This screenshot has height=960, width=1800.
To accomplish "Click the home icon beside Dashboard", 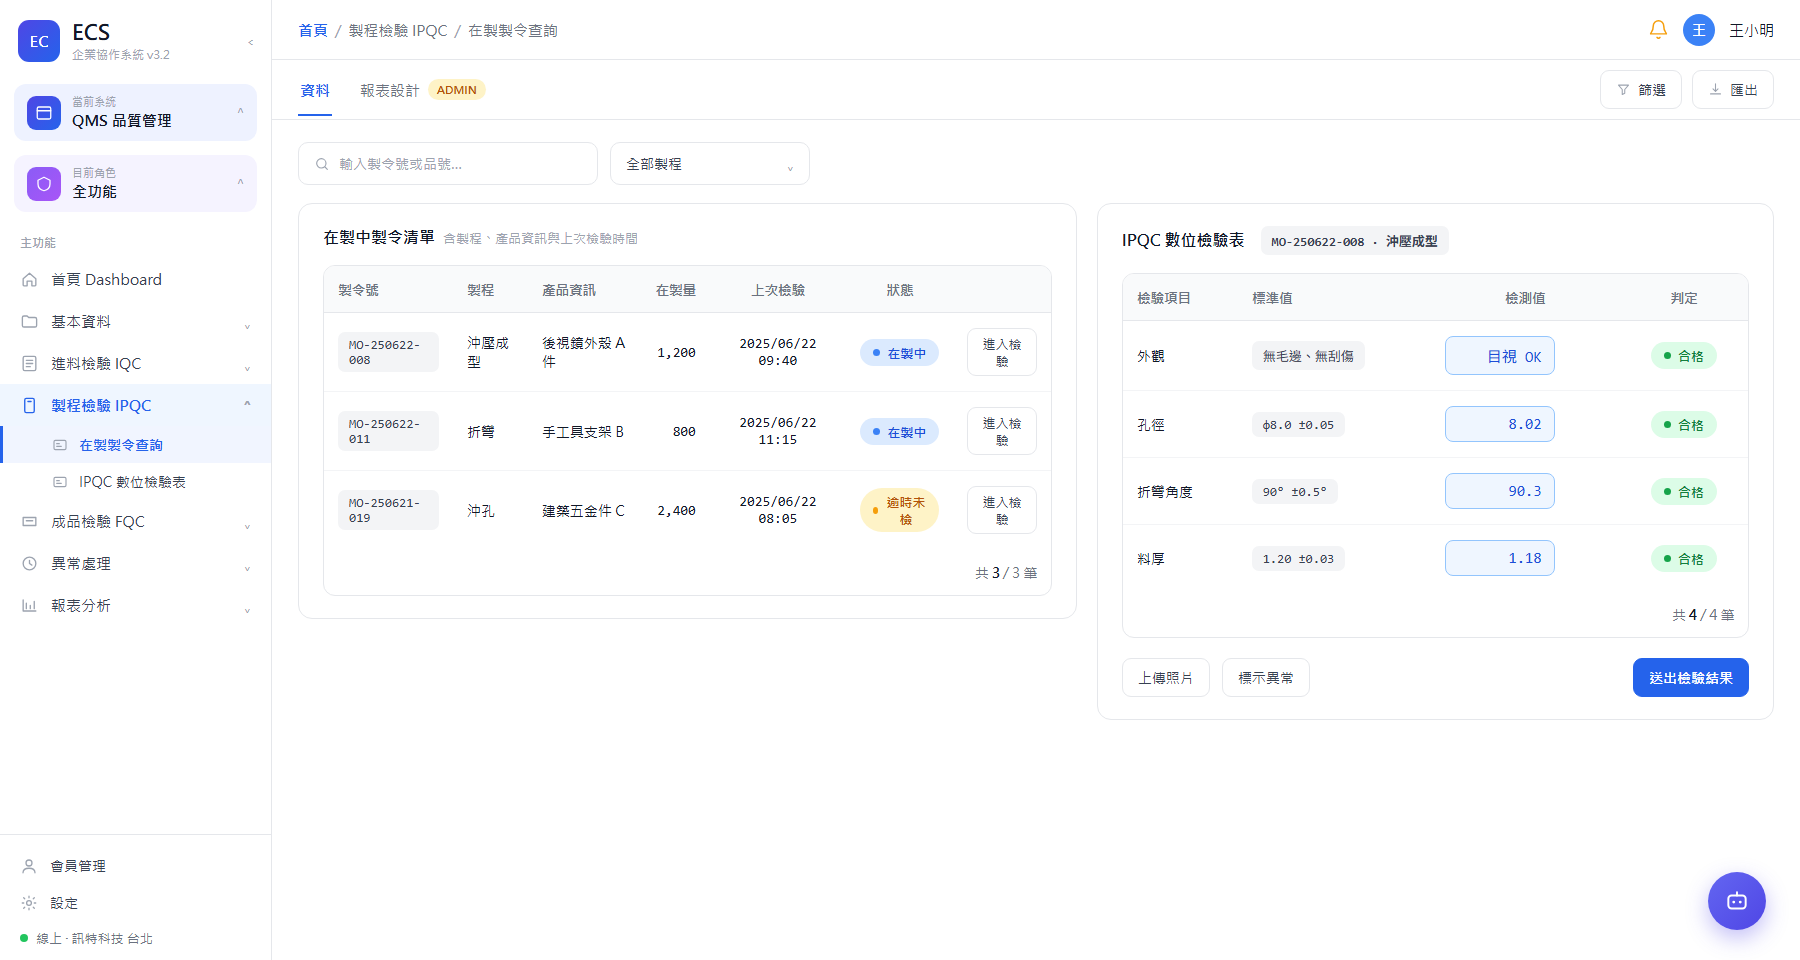I will click(30, 280).
